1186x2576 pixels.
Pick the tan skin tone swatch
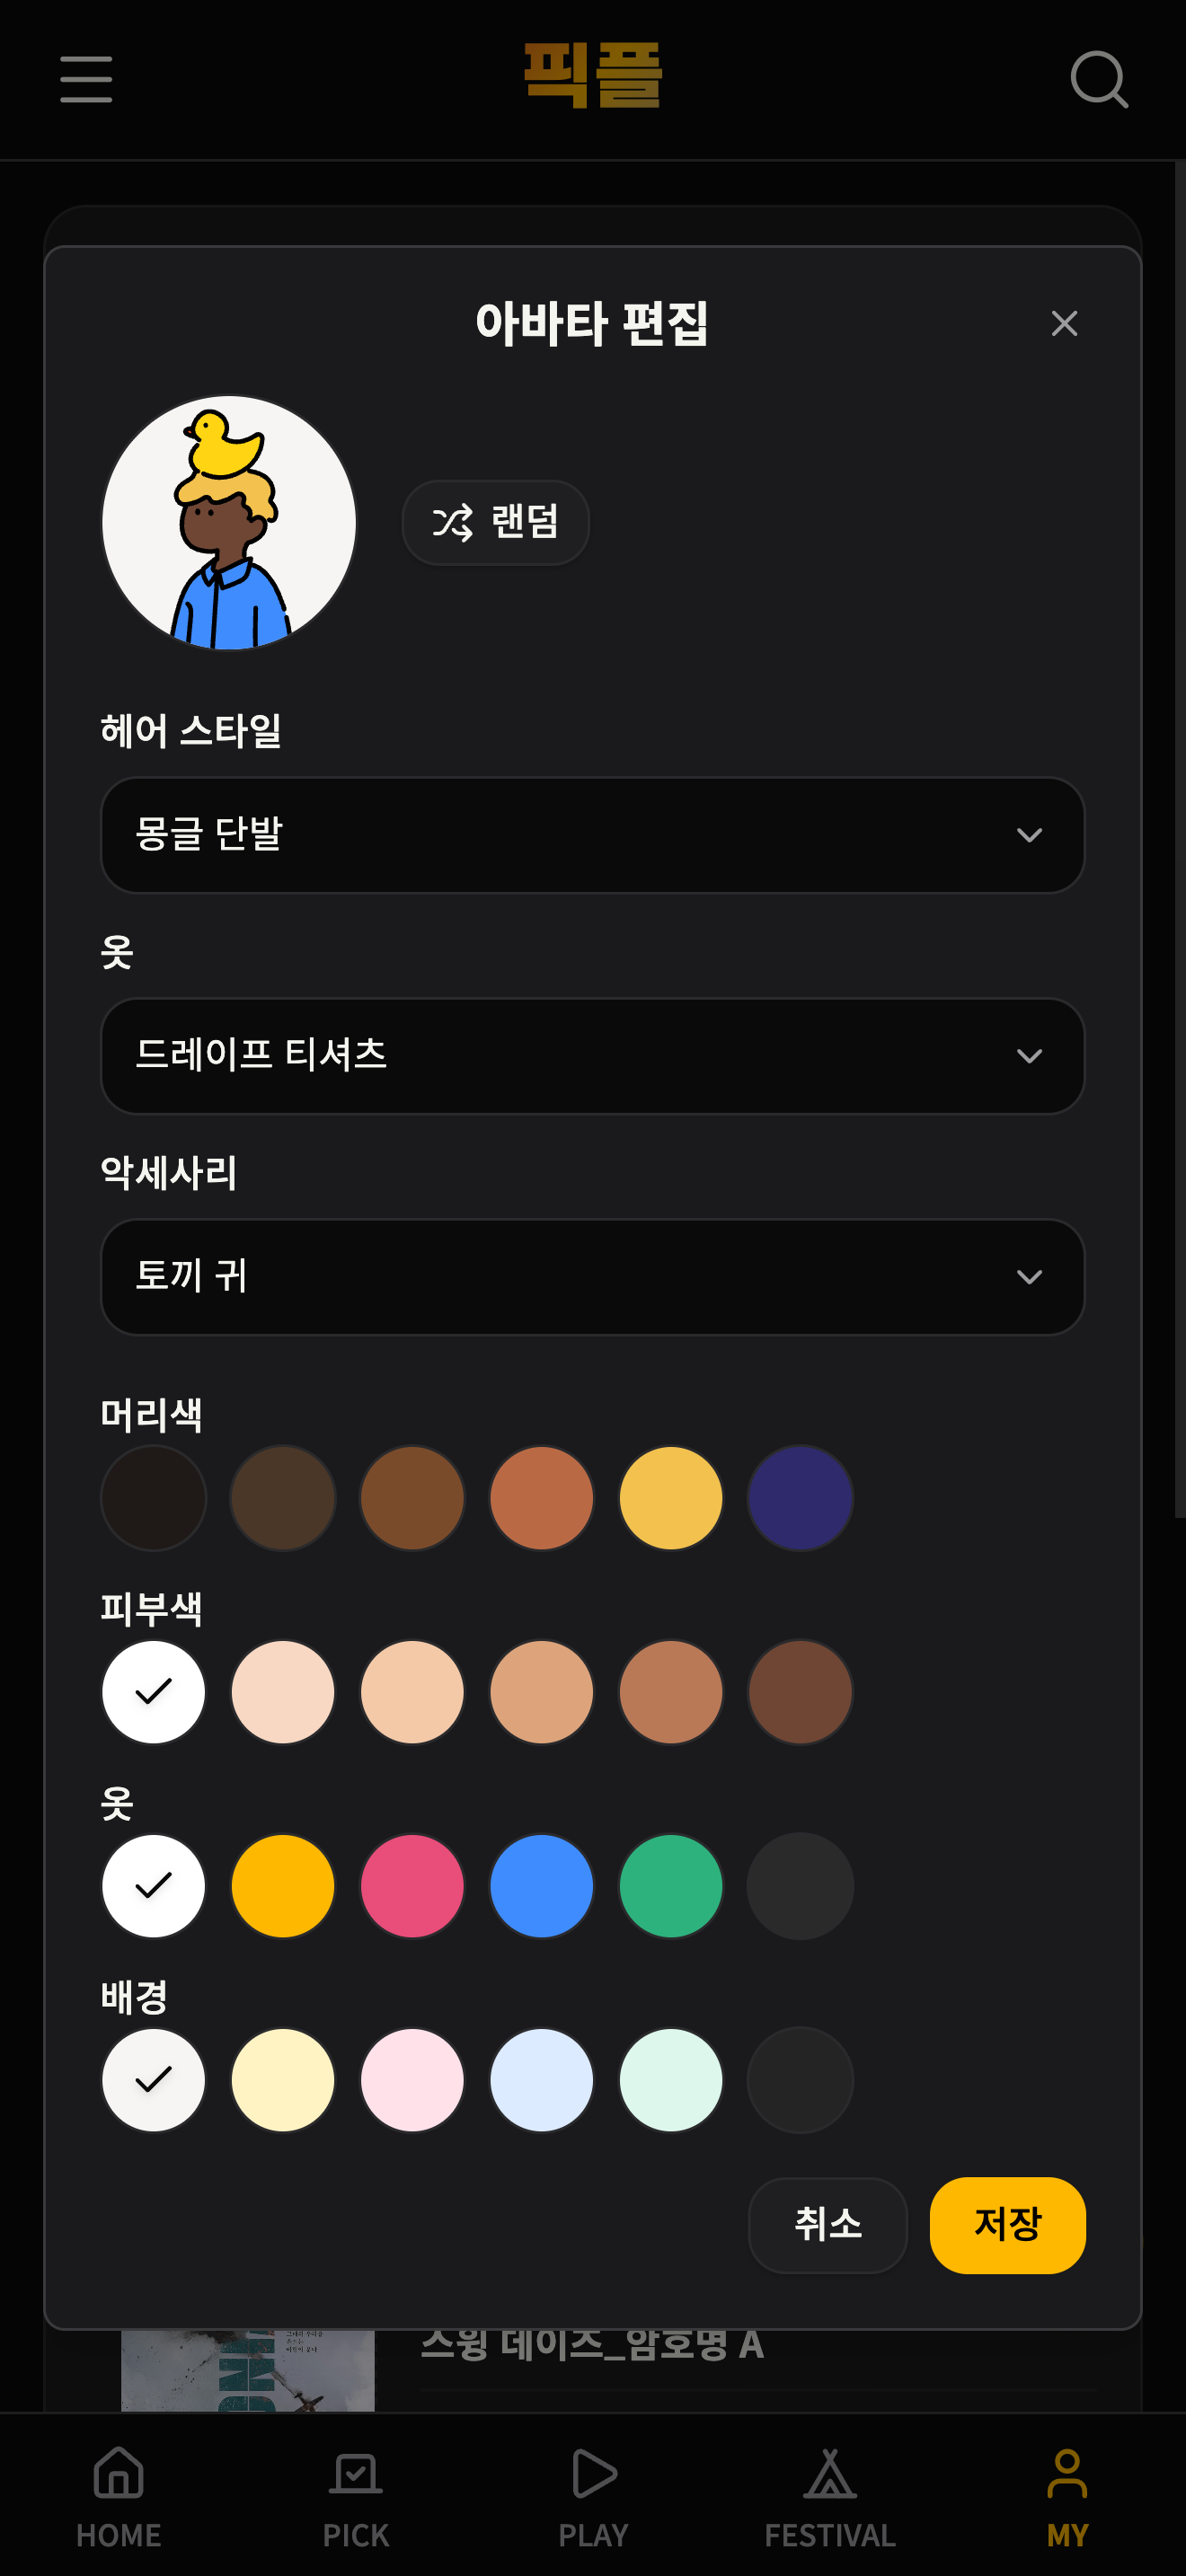542,1692
